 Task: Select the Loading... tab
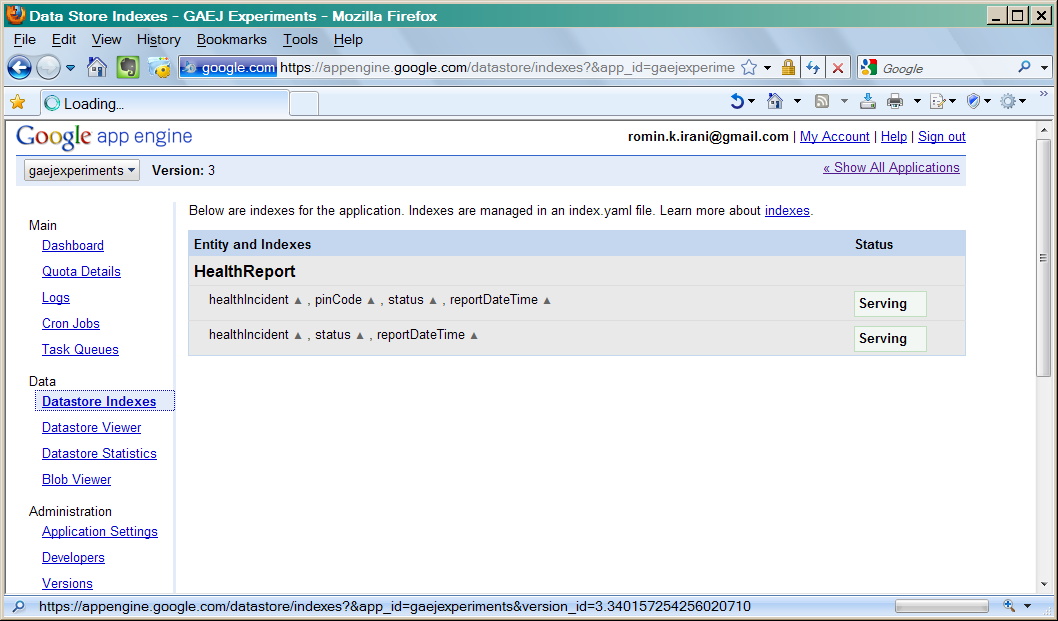point(165,103)
